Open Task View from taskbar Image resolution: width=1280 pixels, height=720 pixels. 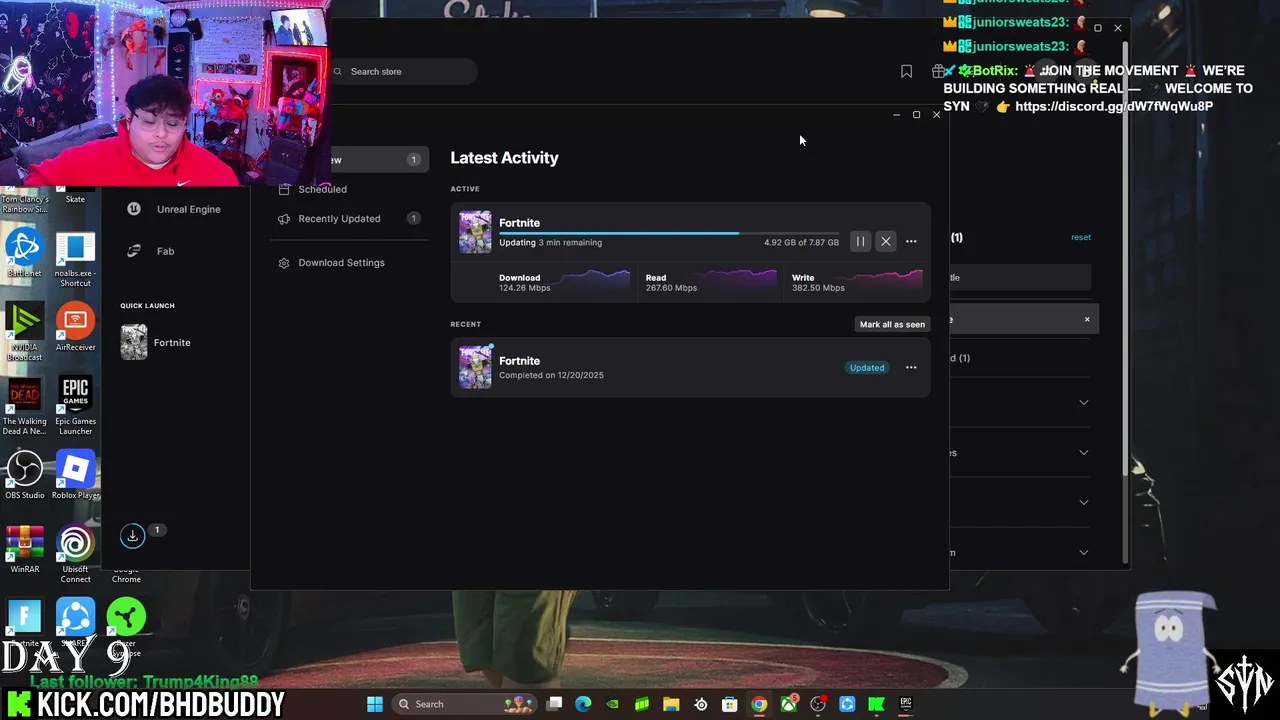click(x=554, y=704)
